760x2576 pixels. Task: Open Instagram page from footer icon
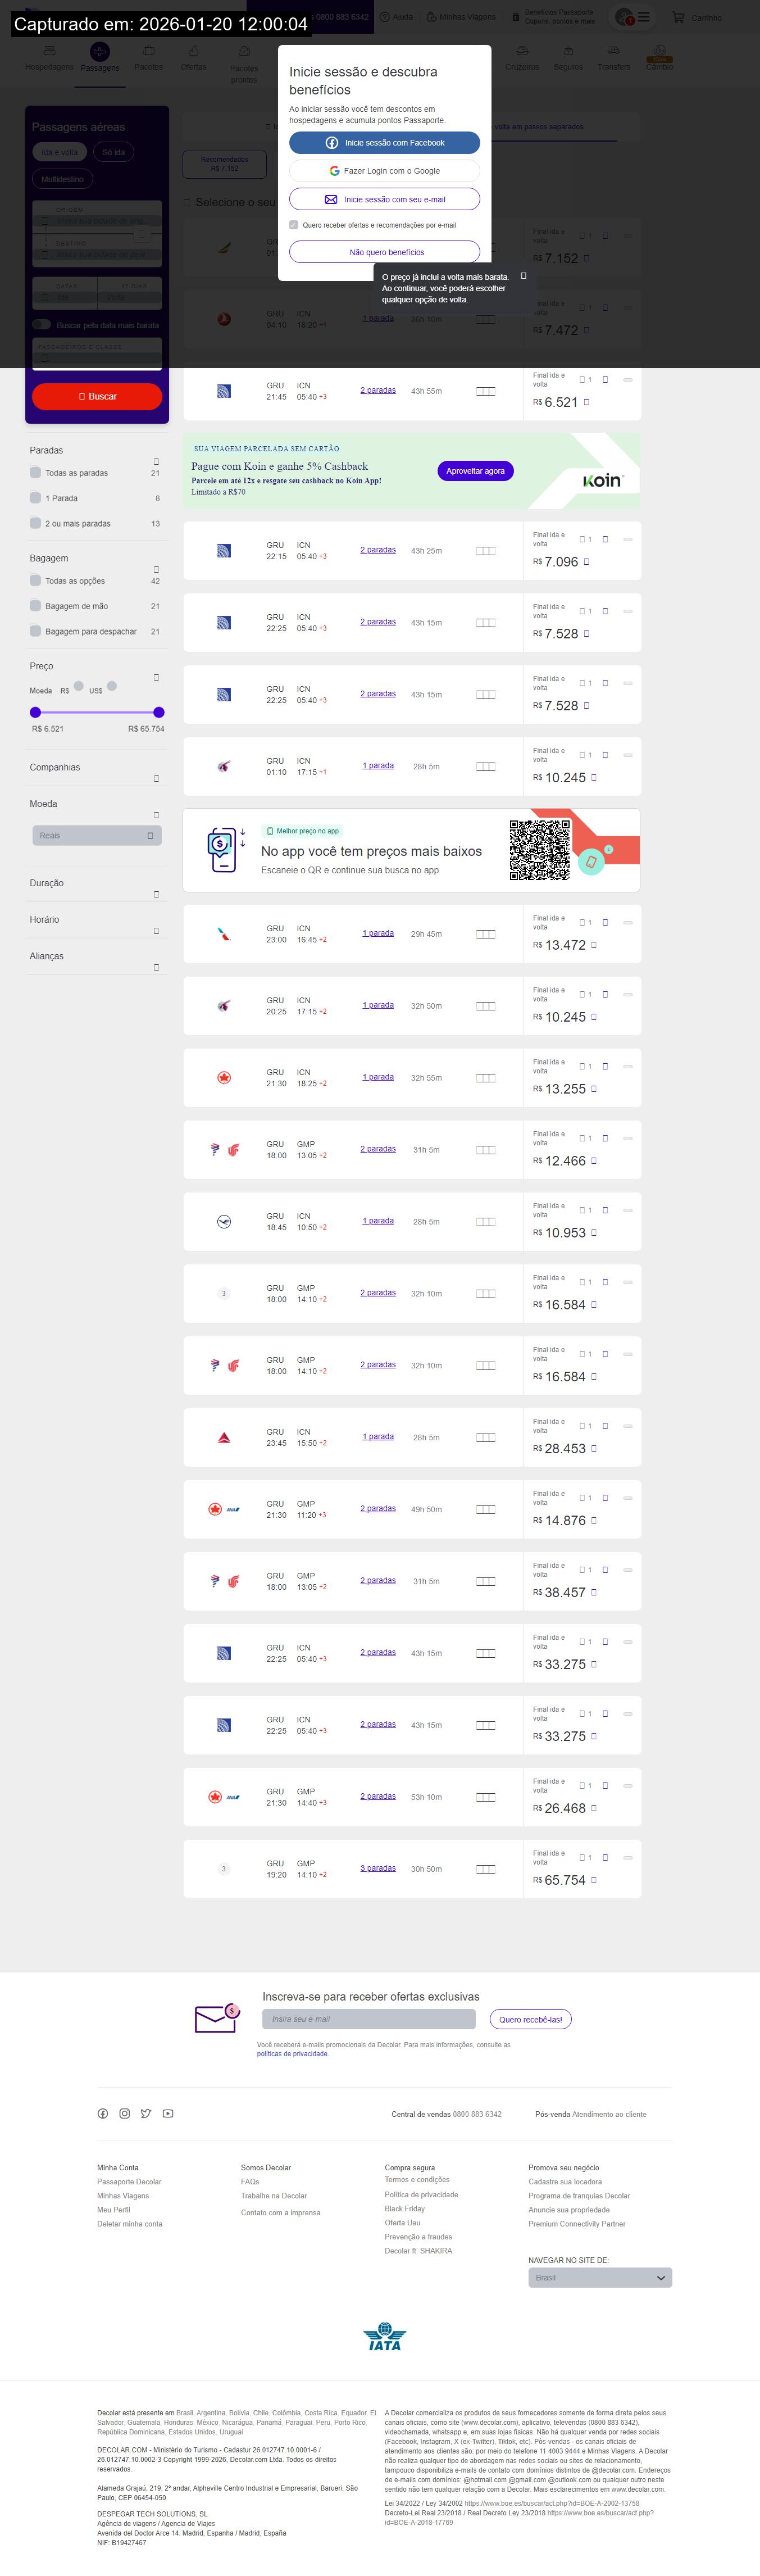[x=125, y=2113]
